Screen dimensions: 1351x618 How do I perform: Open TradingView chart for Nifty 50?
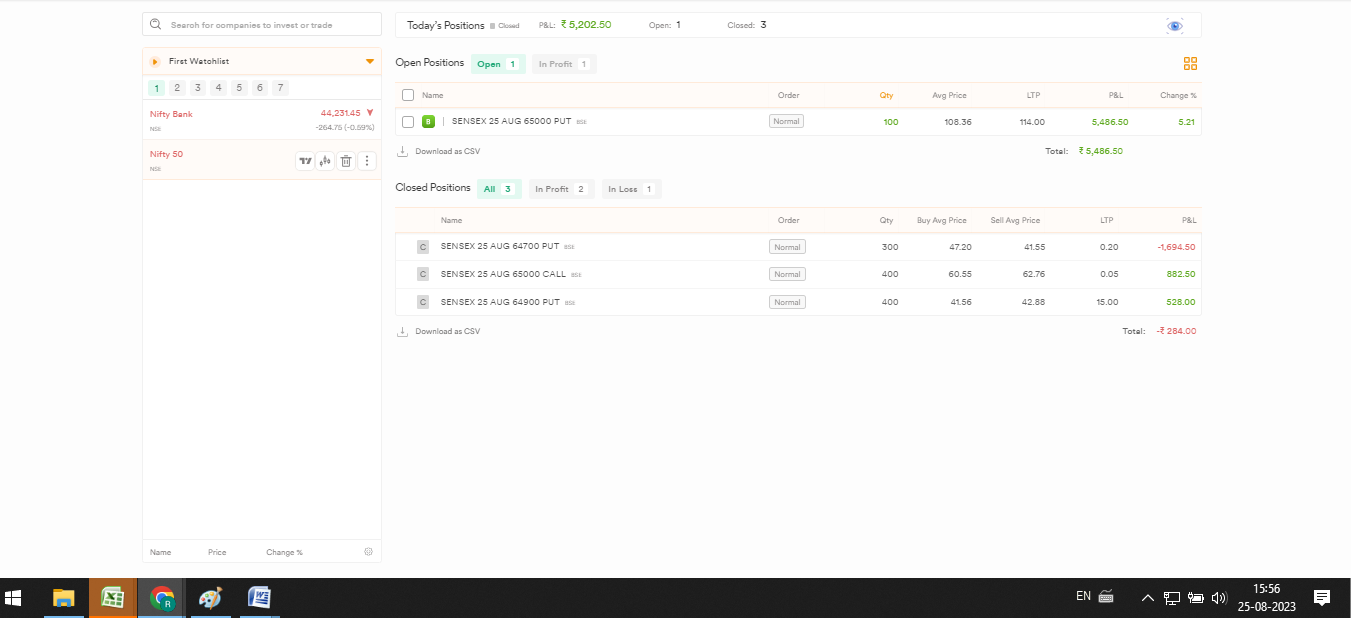click(x=305, y=161)
